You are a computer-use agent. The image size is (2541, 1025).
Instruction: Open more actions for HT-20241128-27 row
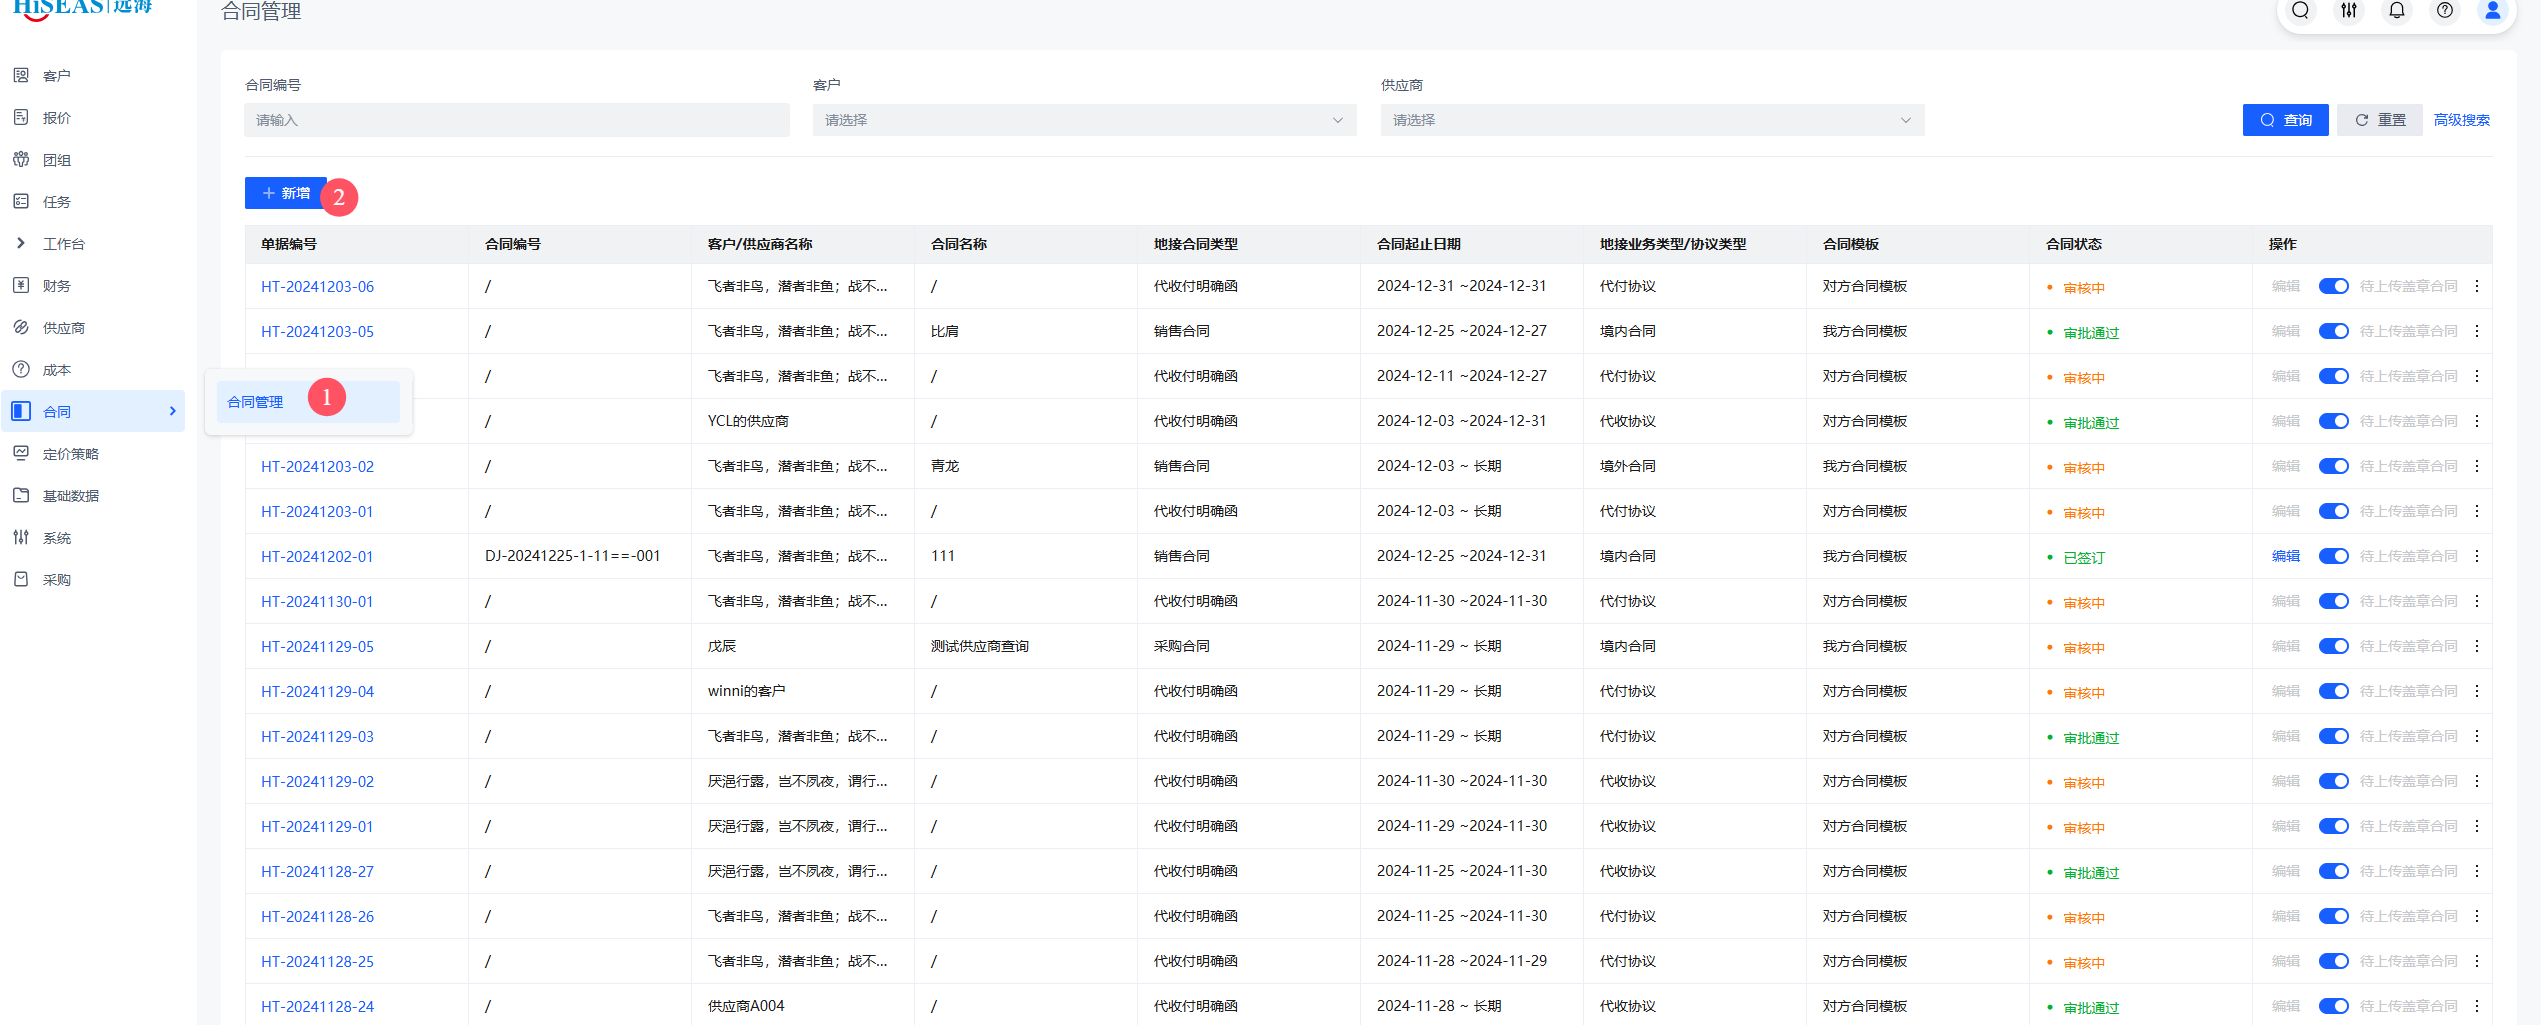2477,871
